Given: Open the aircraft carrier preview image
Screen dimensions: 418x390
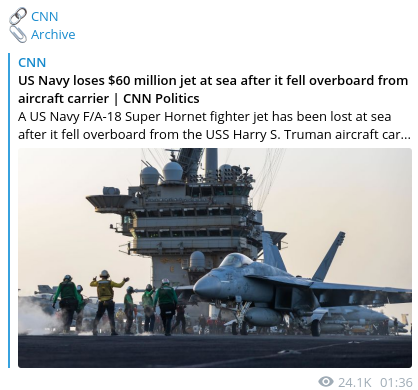Looking at the screenshot, I should click(x=215, y=258).
